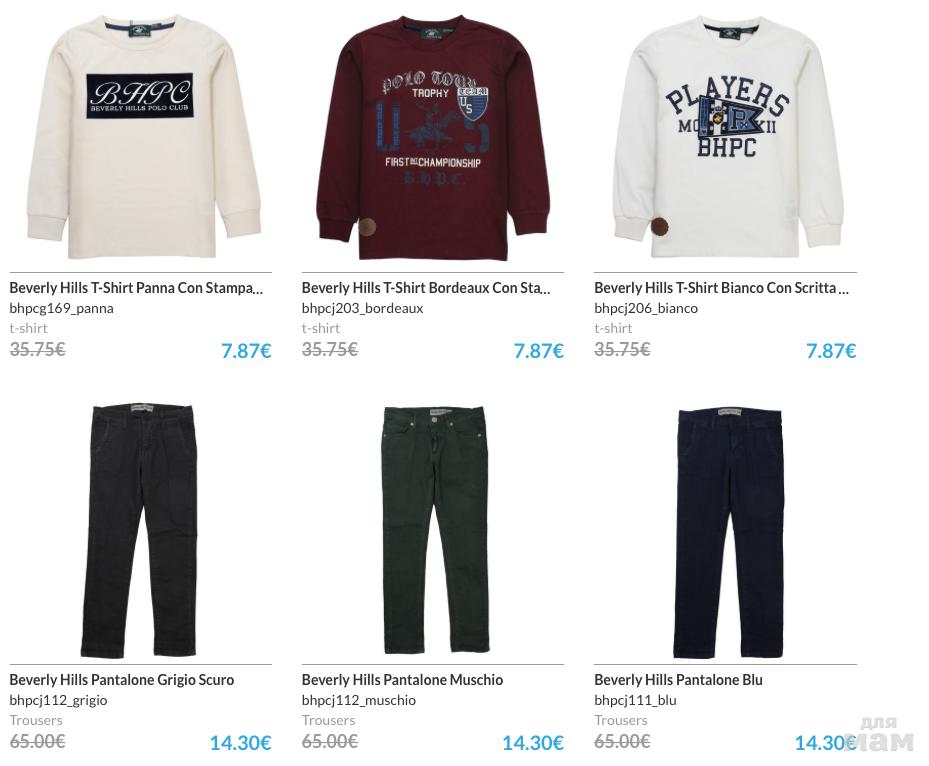Click the t-shirt category under bhpcj206_bianco

click(613, 328)
